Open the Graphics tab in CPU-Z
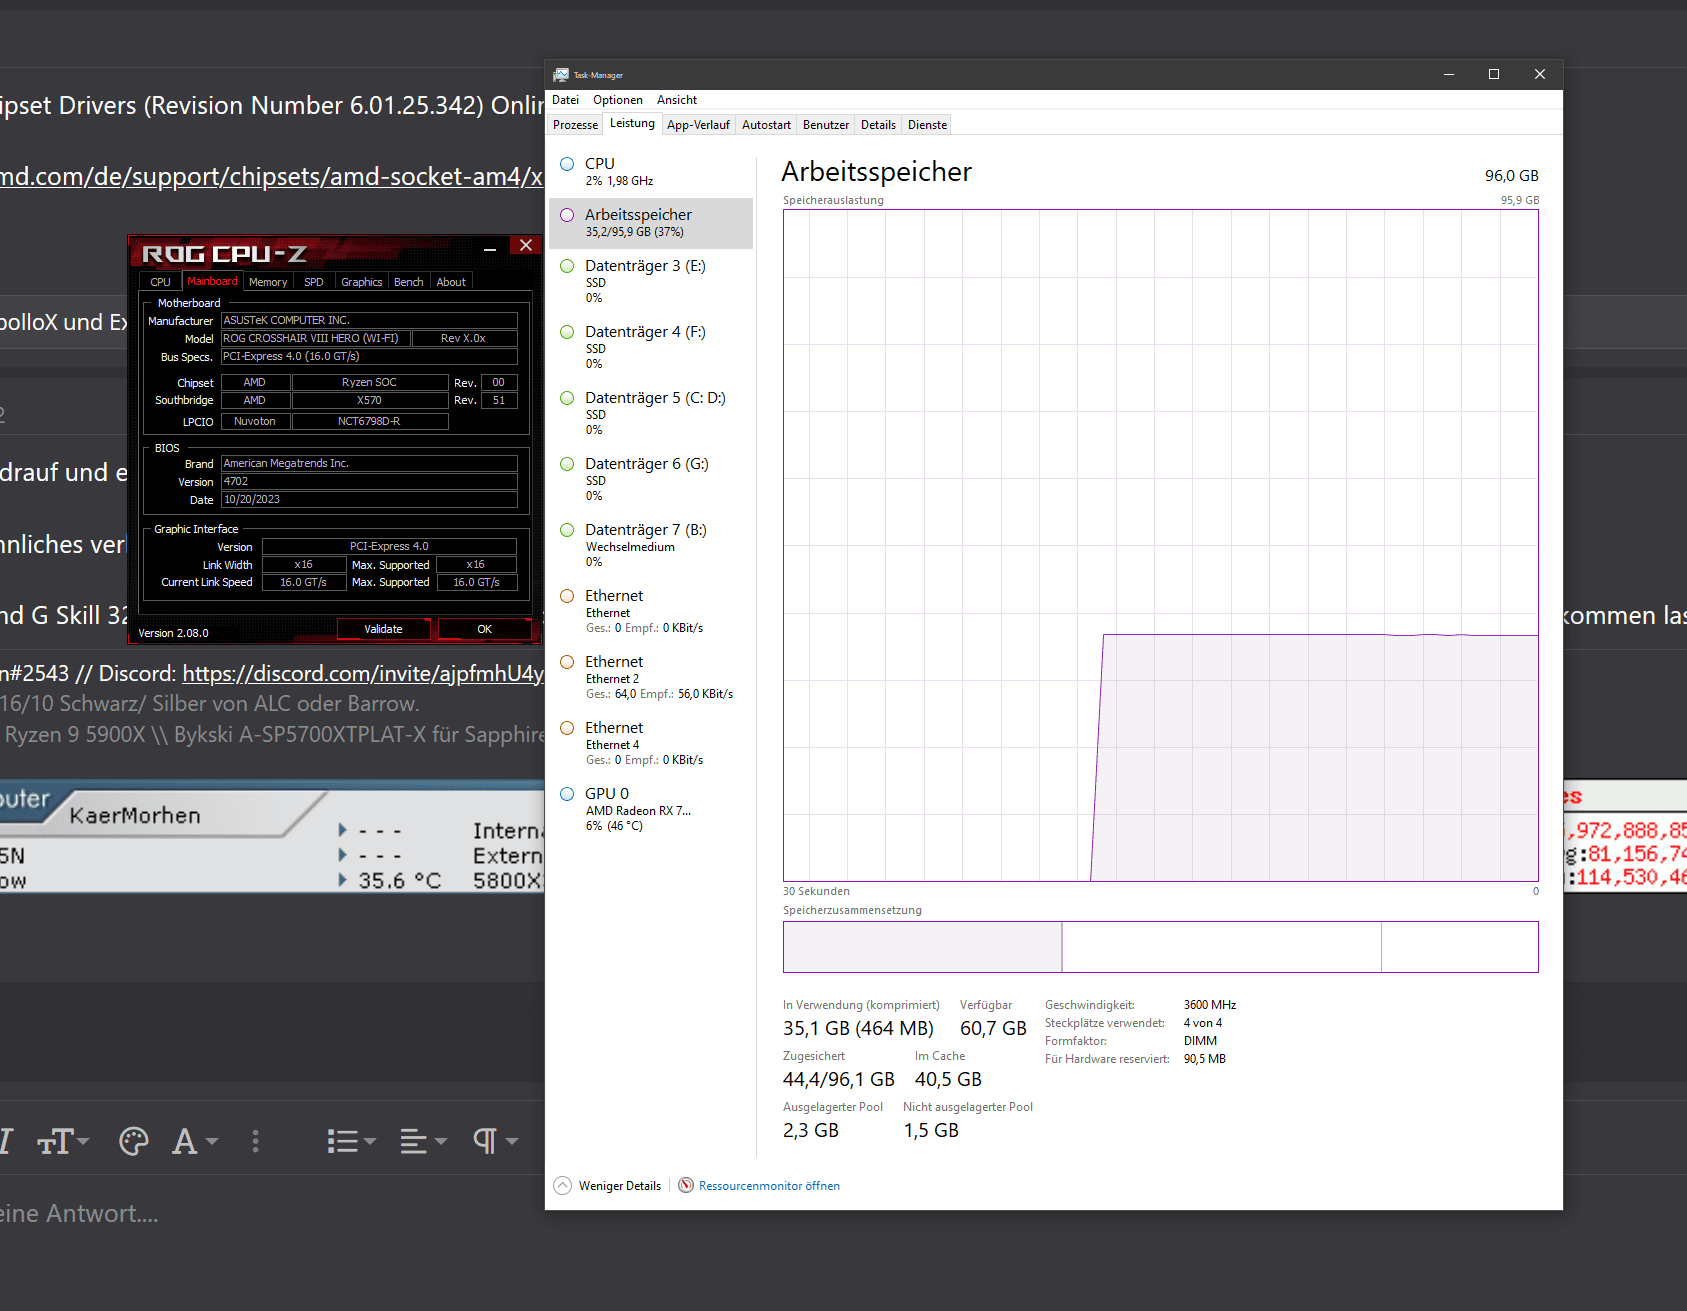 coord(361,282)
